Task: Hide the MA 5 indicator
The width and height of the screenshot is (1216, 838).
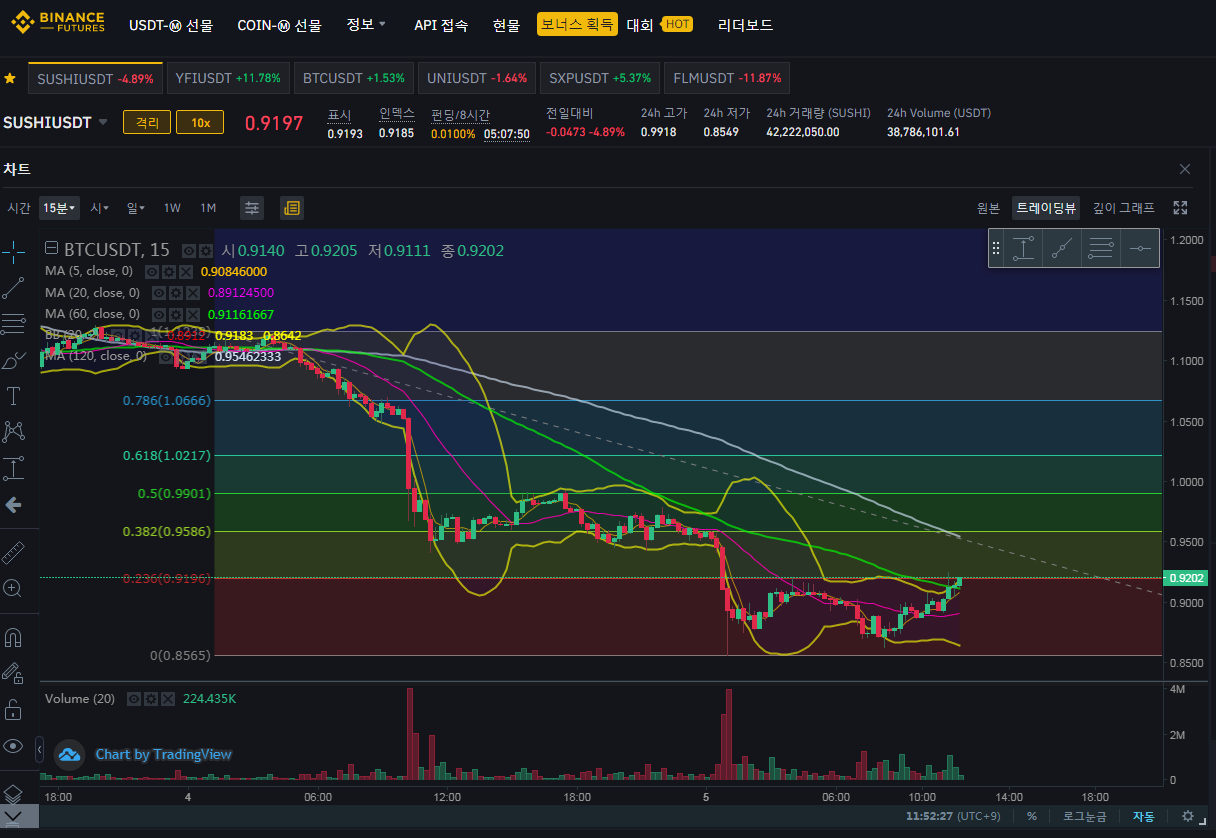Action: coord(152,271)
